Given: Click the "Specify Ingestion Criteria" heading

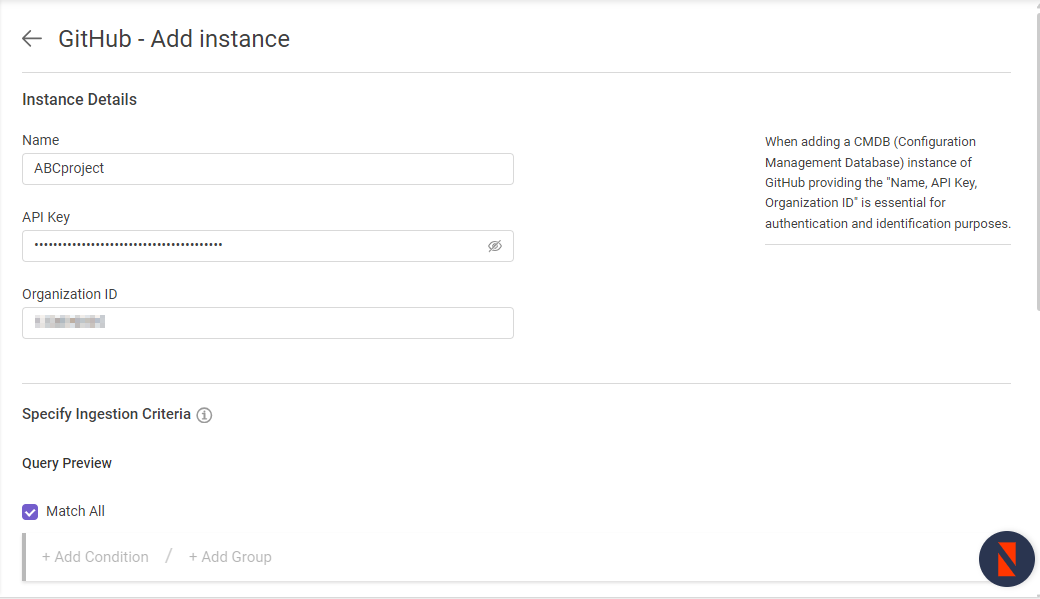Looking at the screenshot, I should tap(106, 414).
